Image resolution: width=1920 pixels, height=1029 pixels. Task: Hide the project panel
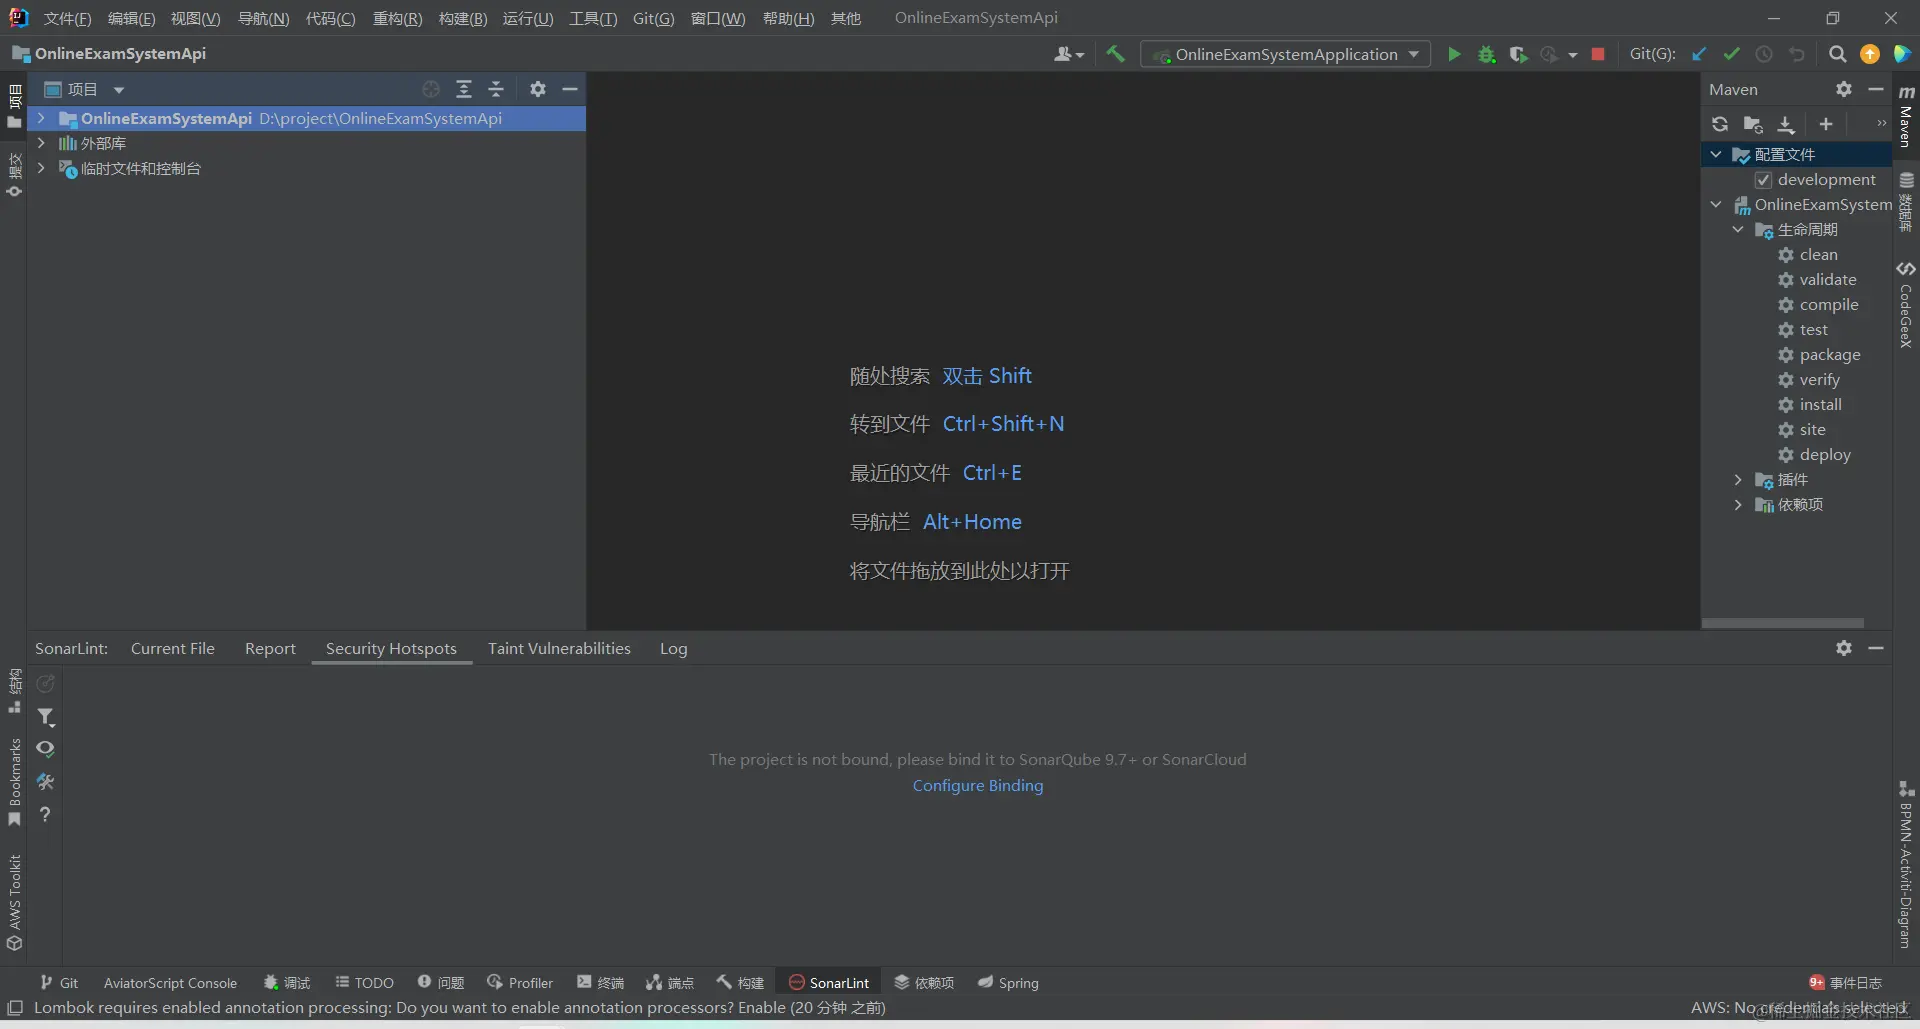pyautogui.click(x=570, y=89)
